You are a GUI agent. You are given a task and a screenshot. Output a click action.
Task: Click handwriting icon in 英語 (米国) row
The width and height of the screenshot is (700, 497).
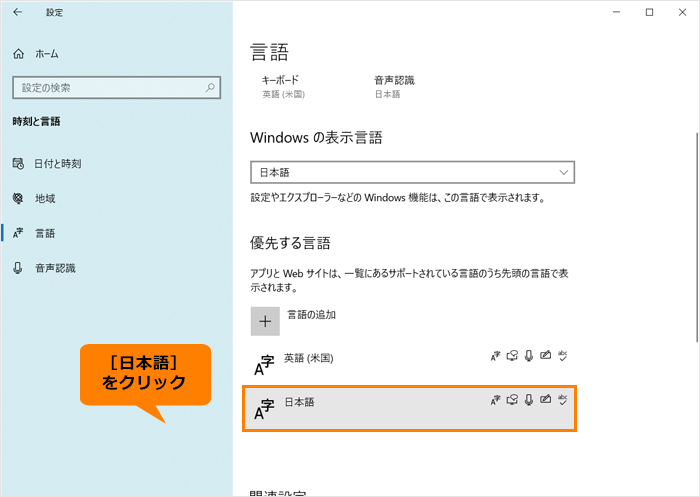click(545, 355)
